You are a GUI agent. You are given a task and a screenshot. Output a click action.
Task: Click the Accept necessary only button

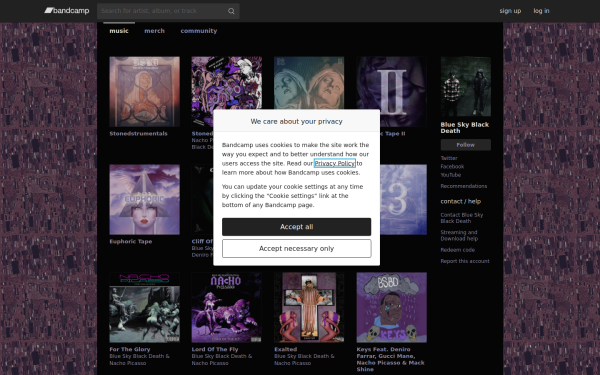pyautogui.click(x=297, y=249)
